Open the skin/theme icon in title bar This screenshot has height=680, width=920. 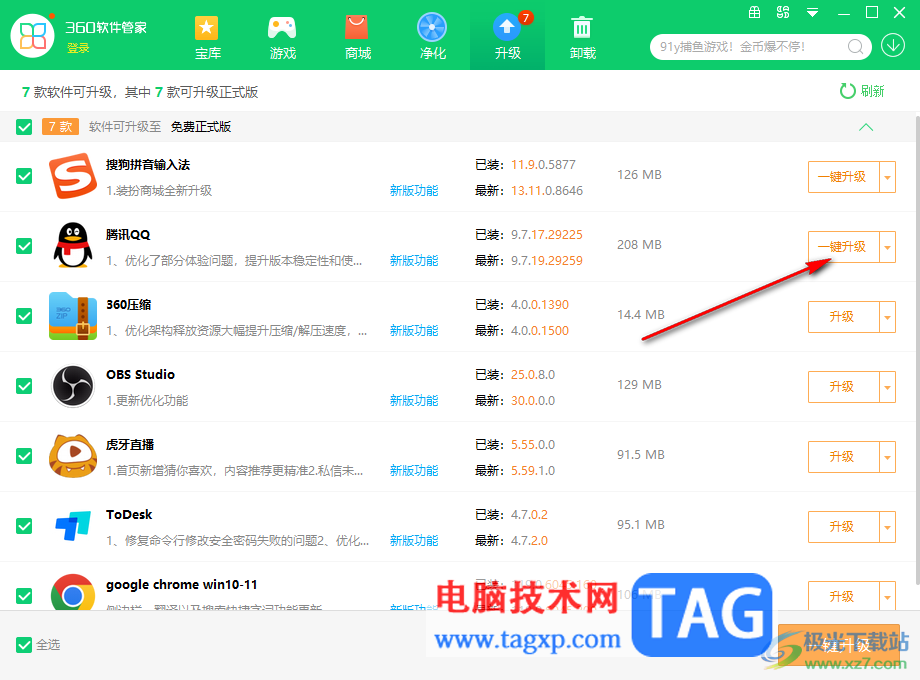[x=783, y=12]
